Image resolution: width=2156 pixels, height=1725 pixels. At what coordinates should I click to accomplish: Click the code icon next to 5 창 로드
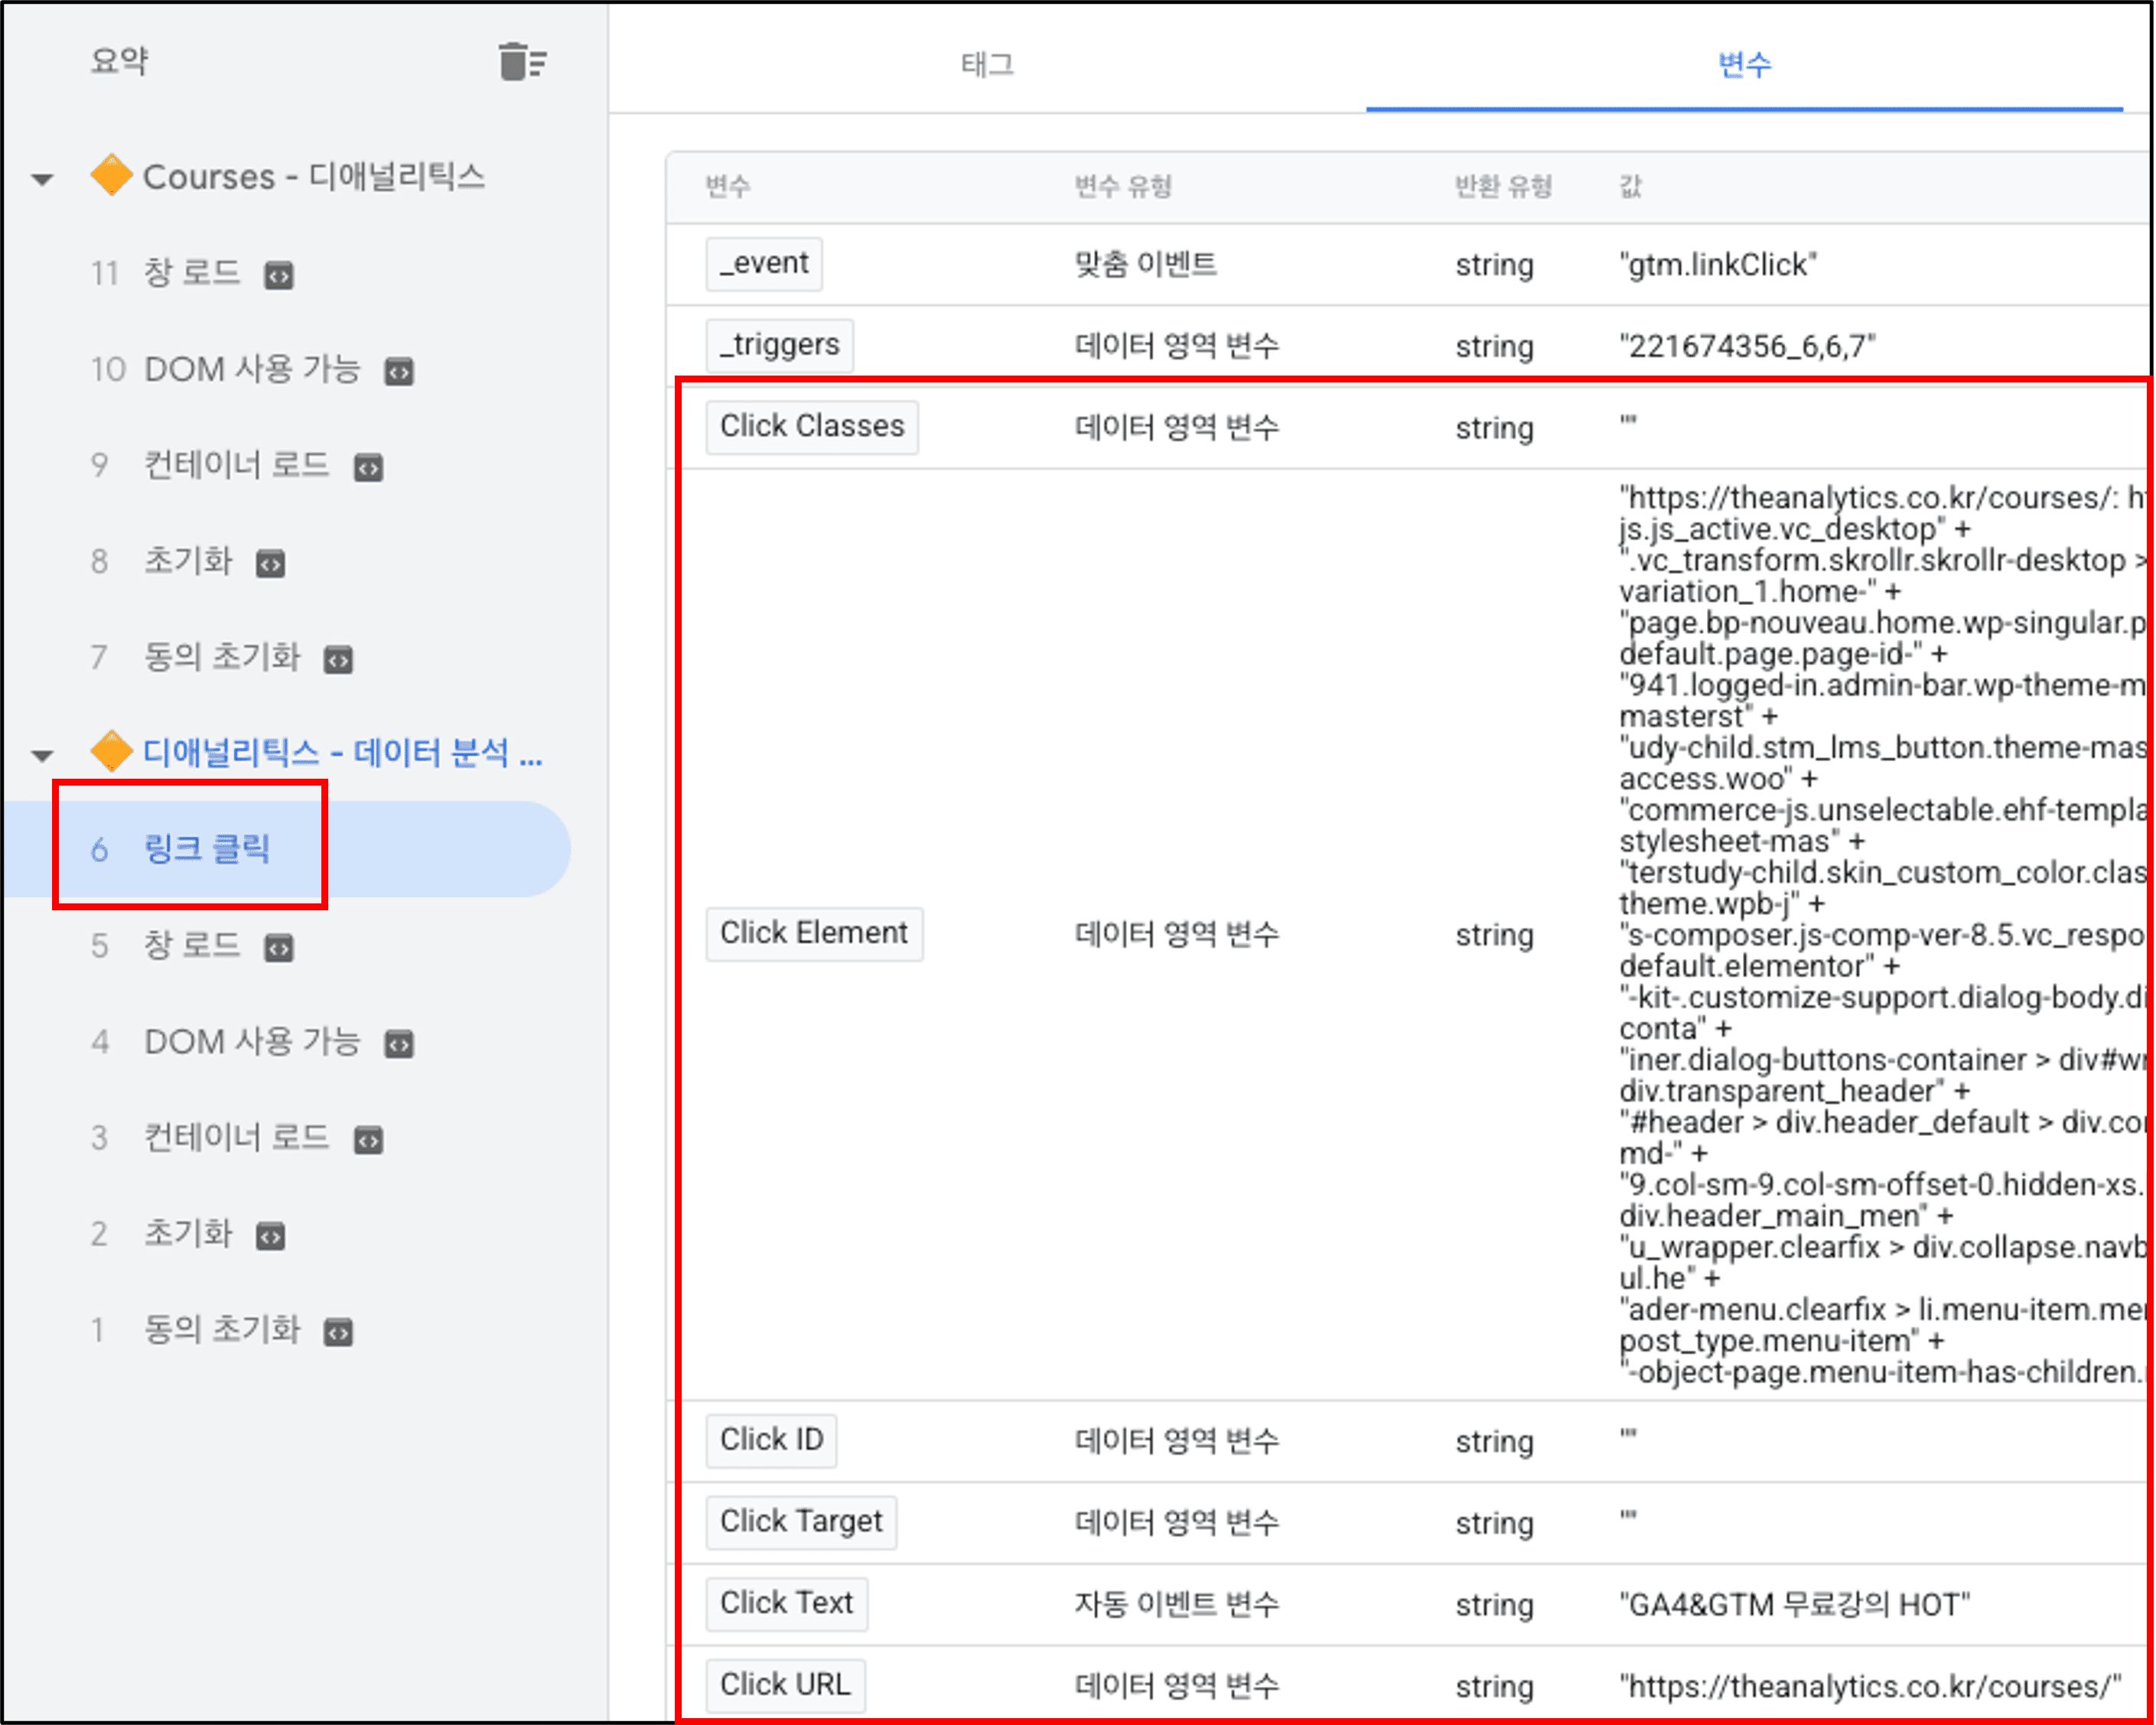[279, 947]
